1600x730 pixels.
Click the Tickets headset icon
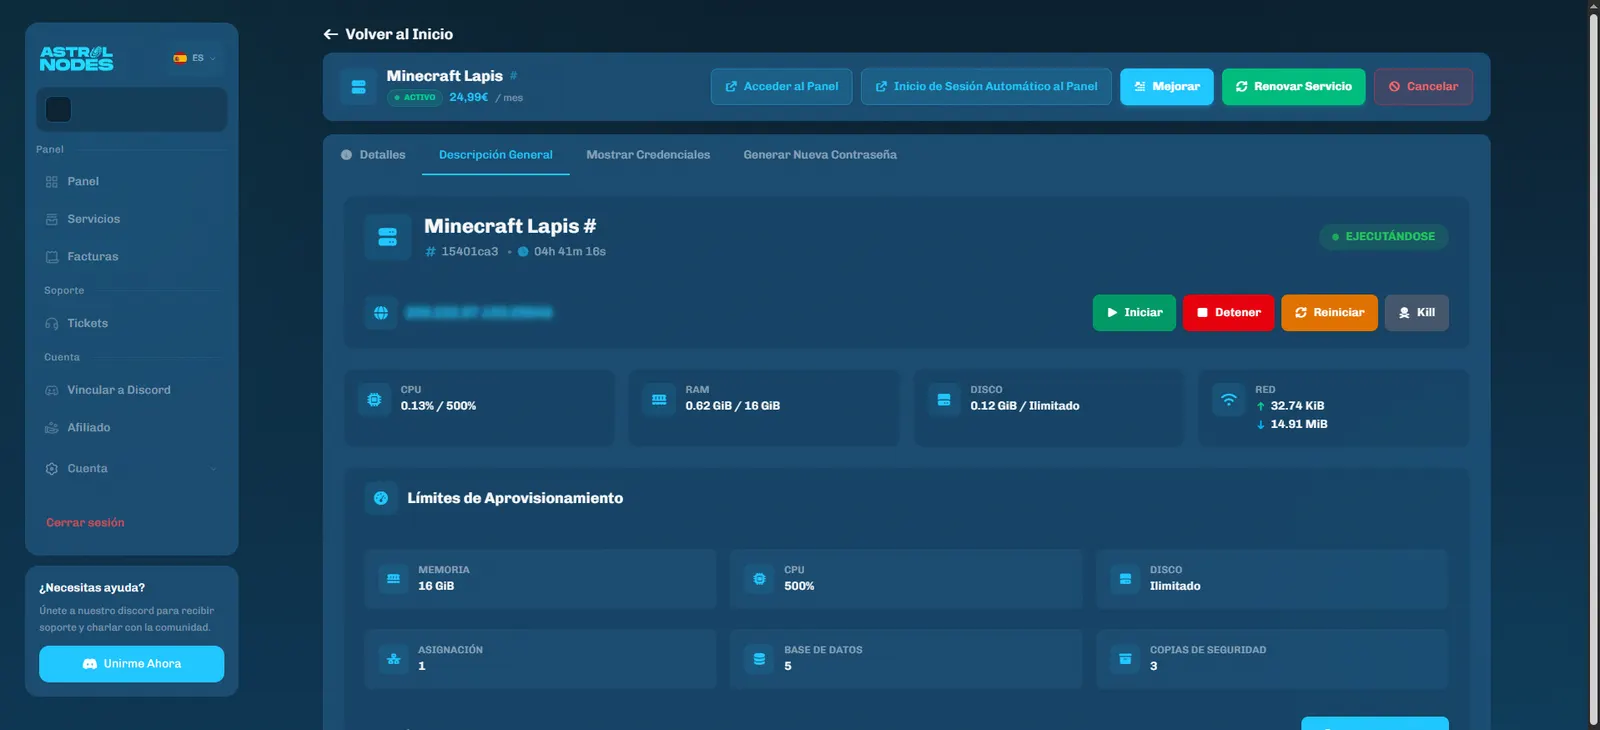(52, 324)
